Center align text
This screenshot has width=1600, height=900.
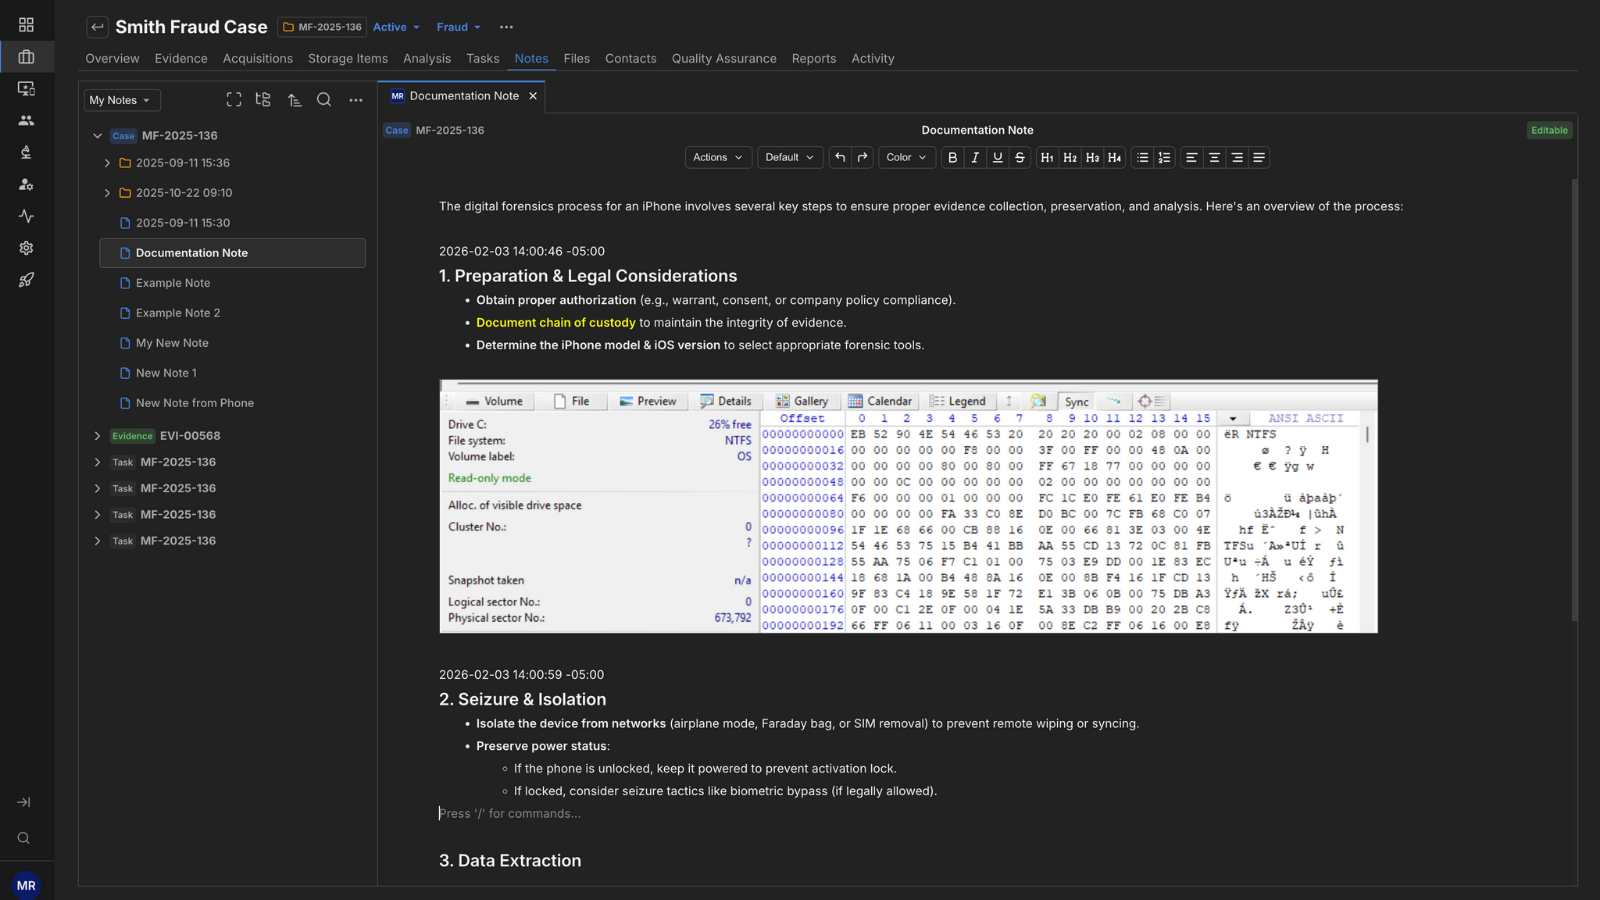click(1214, 157)
